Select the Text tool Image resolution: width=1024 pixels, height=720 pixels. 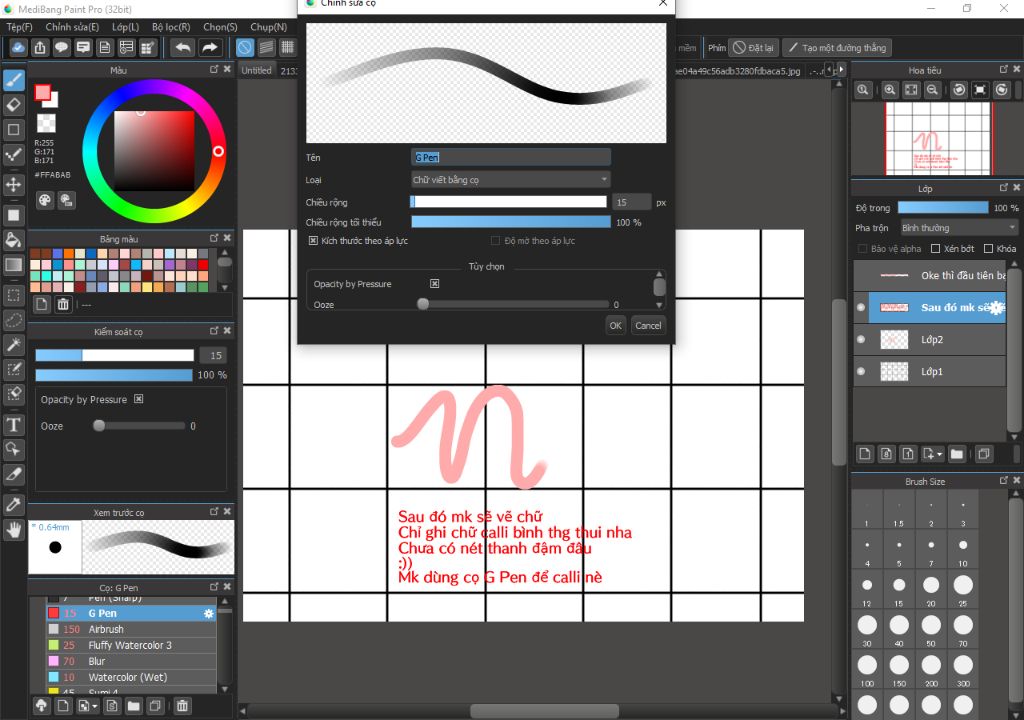click(14, 425)
